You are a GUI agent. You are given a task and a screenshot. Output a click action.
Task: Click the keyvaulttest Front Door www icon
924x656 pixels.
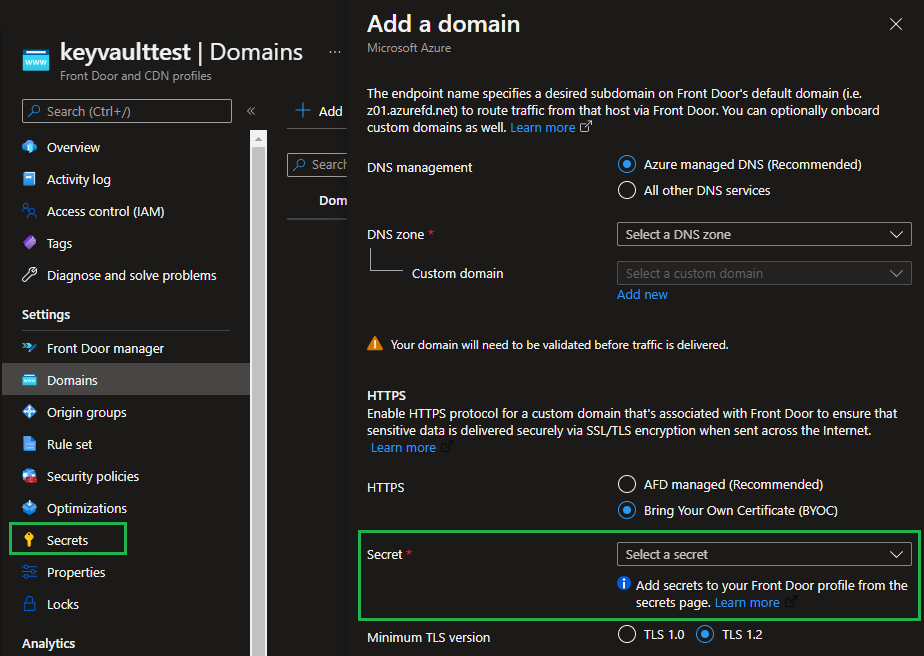click(x=36, y=61)
